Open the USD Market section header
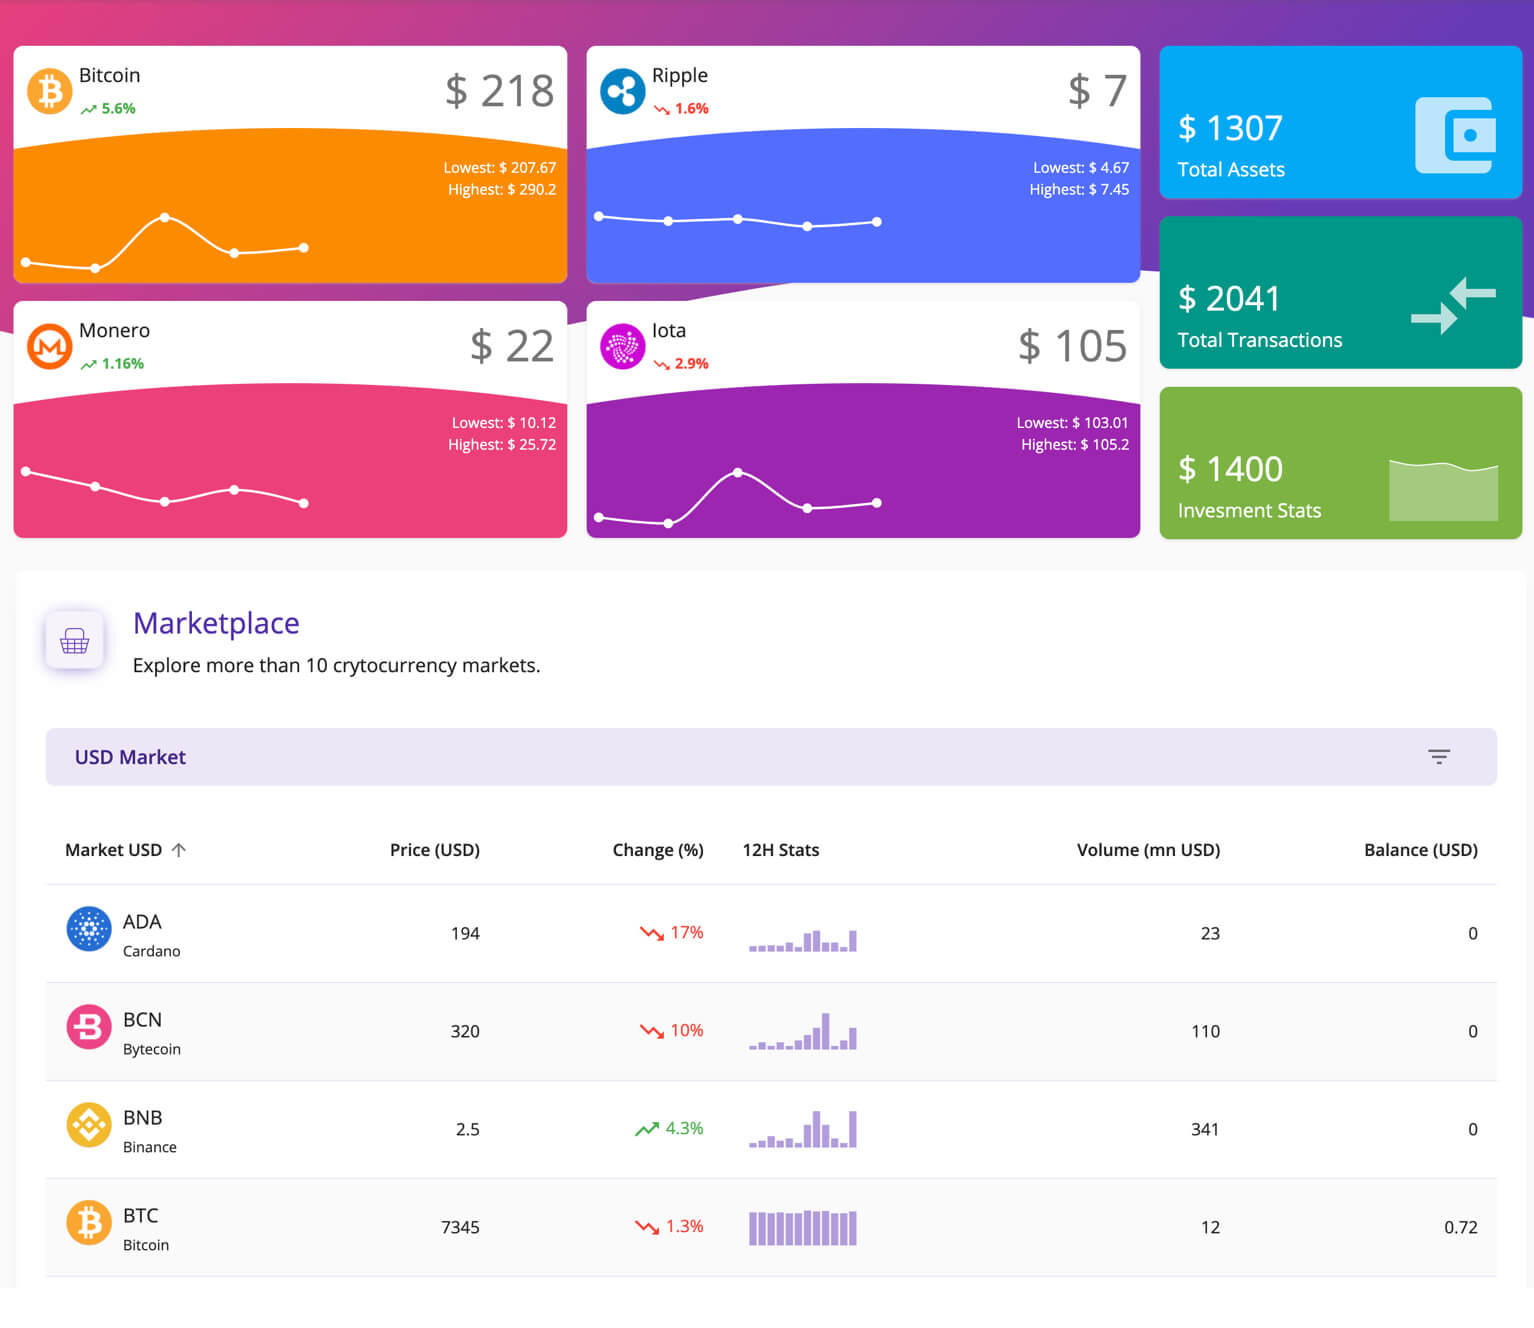Screen dimensions: 1534x1328 click(771, 757)
